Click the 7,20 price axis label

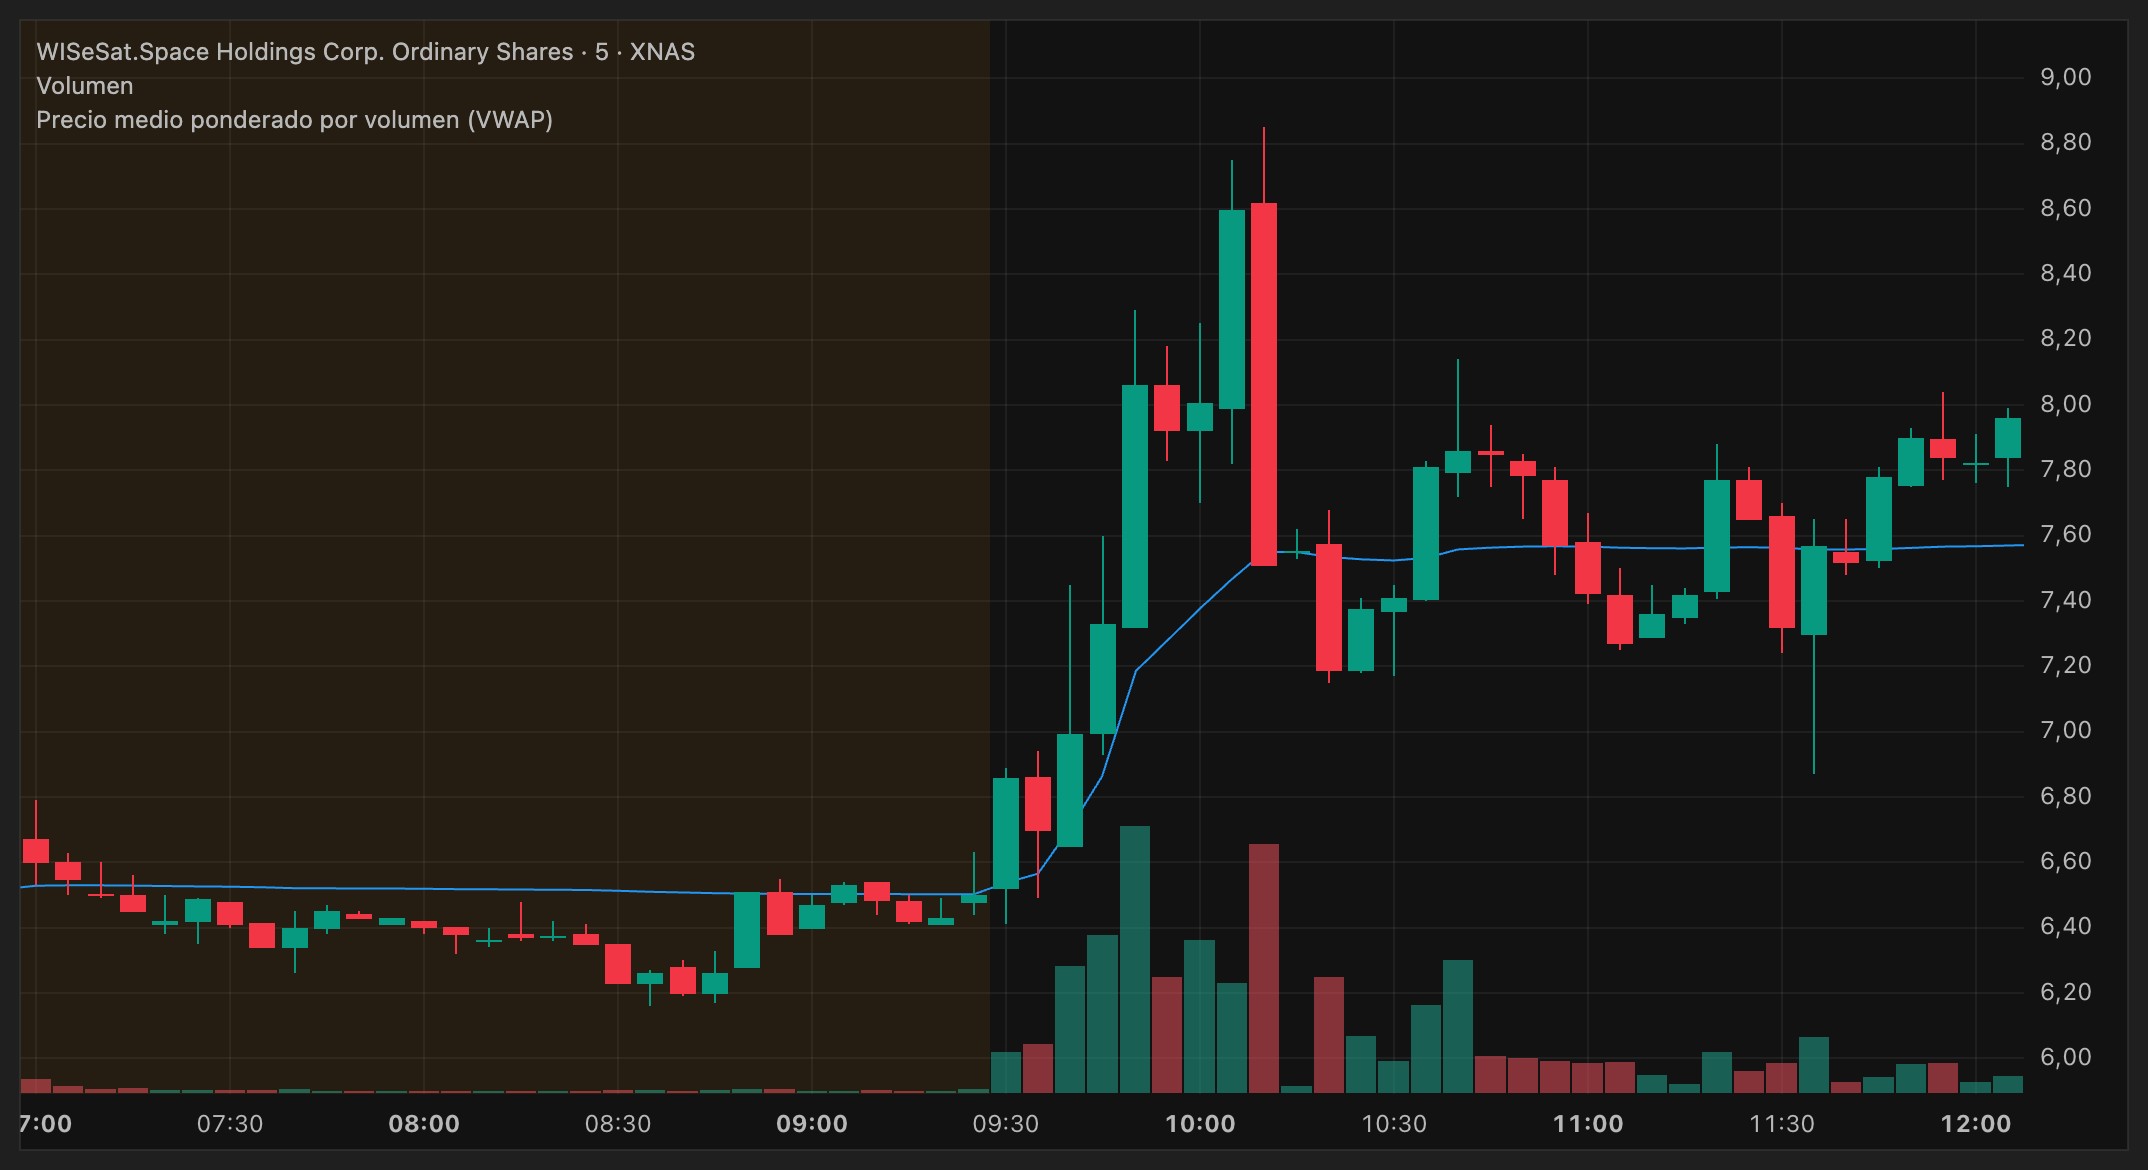(2065, 665)
